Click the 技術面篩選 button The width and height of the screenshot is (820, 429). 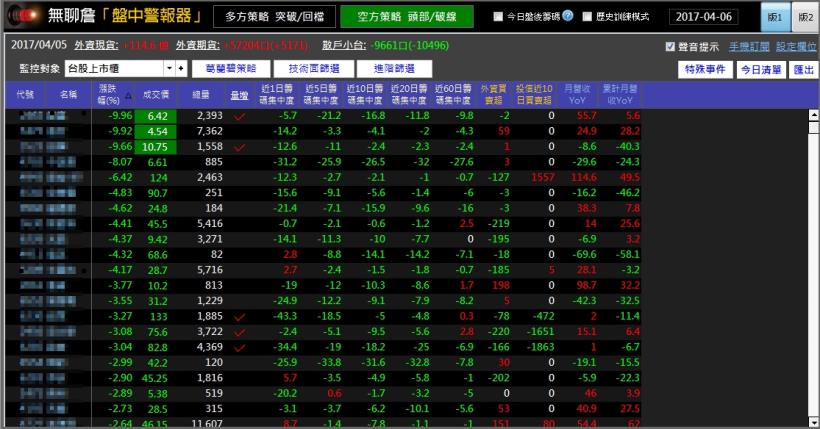(314, 69)
